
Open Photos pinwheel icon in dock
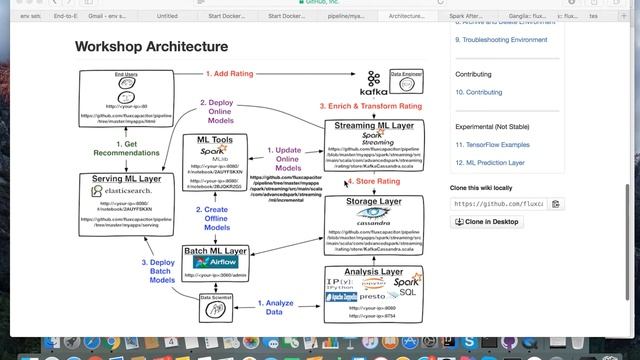[251, 343]
